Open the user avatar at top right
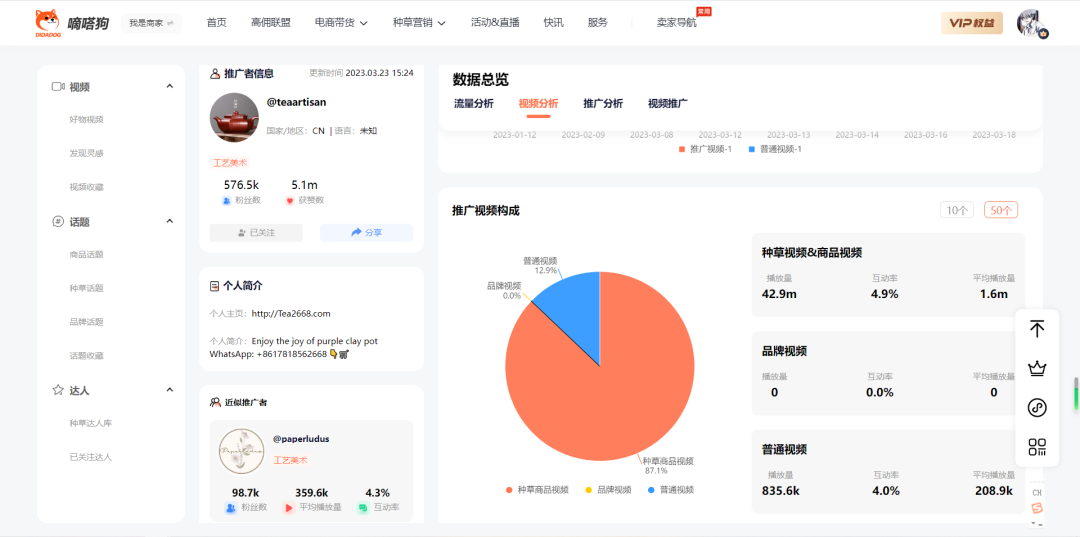The height and width of the screenshot is (537, 1080). pyautogui.click(x=1032, y=23)
